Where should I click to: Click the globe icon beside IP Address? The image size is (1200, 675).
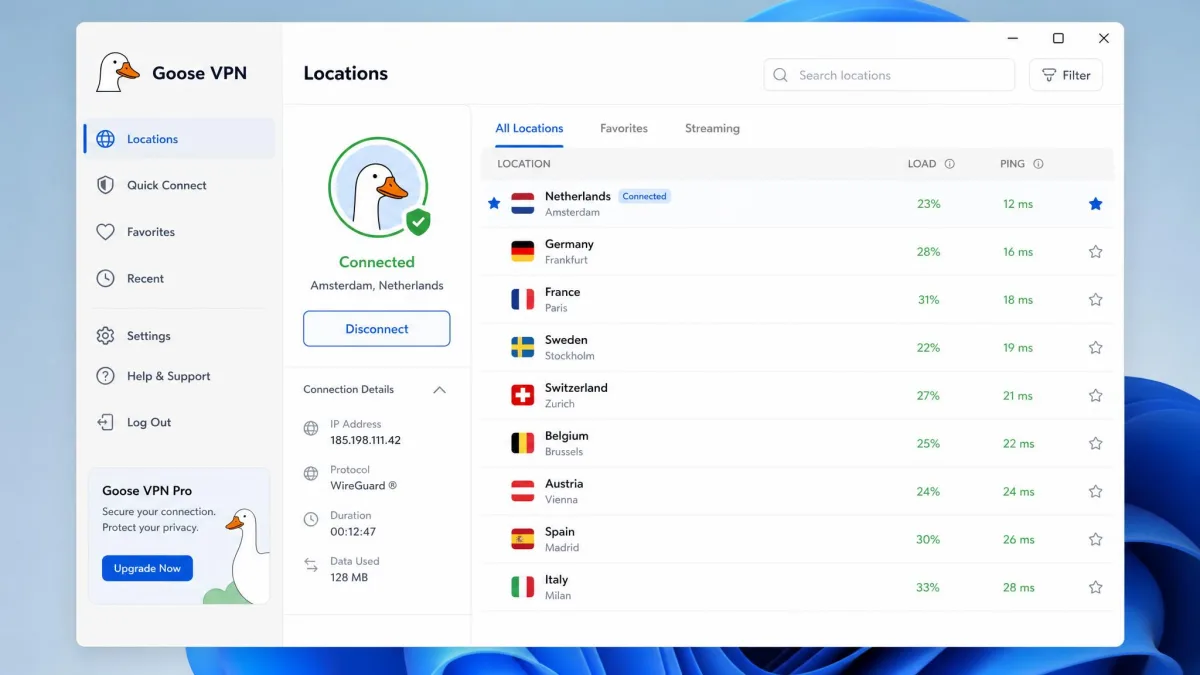click(311, 429)
